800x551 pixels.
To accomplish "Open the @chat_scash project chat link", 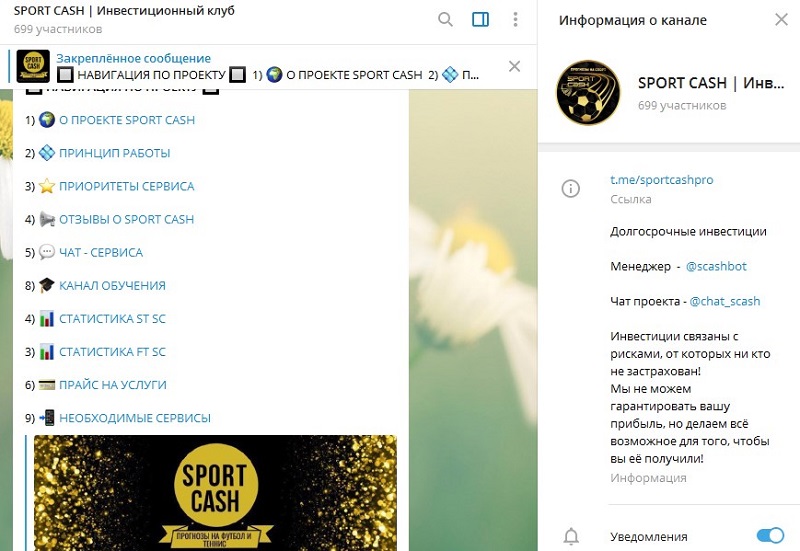I will (x=724, y=301).
